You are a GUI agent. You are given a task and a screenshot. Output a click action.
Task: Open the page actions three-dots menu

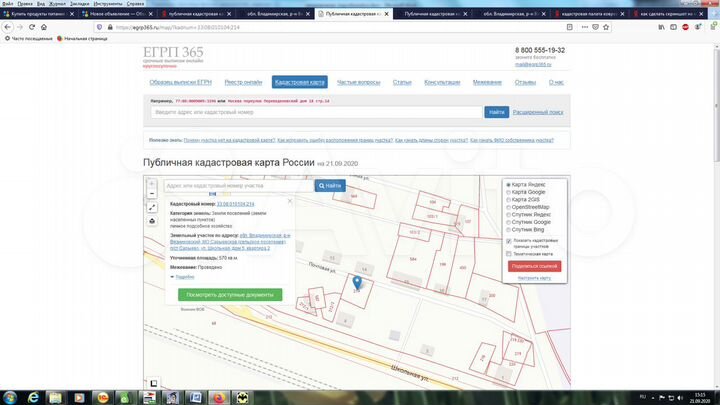tap(585, 27)
